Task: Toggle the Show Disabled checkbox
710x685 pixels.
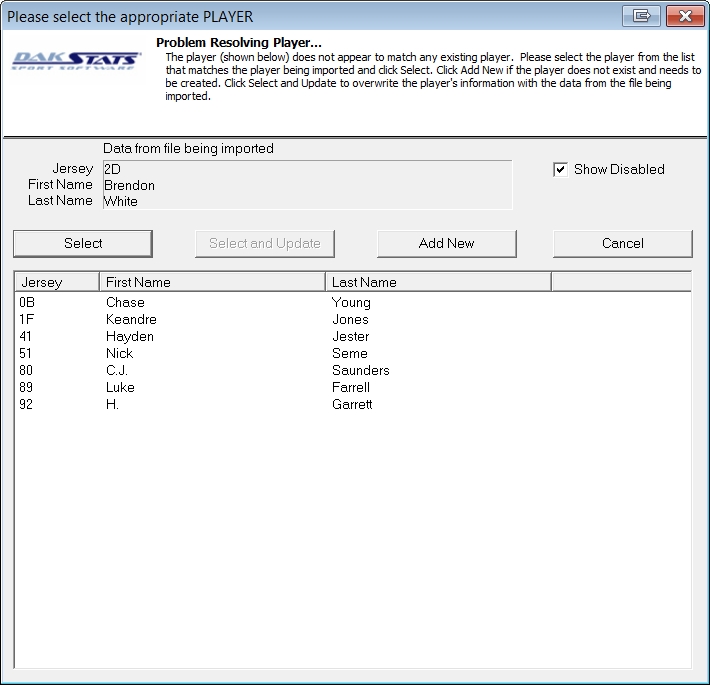Action: [x=561, y=170]
